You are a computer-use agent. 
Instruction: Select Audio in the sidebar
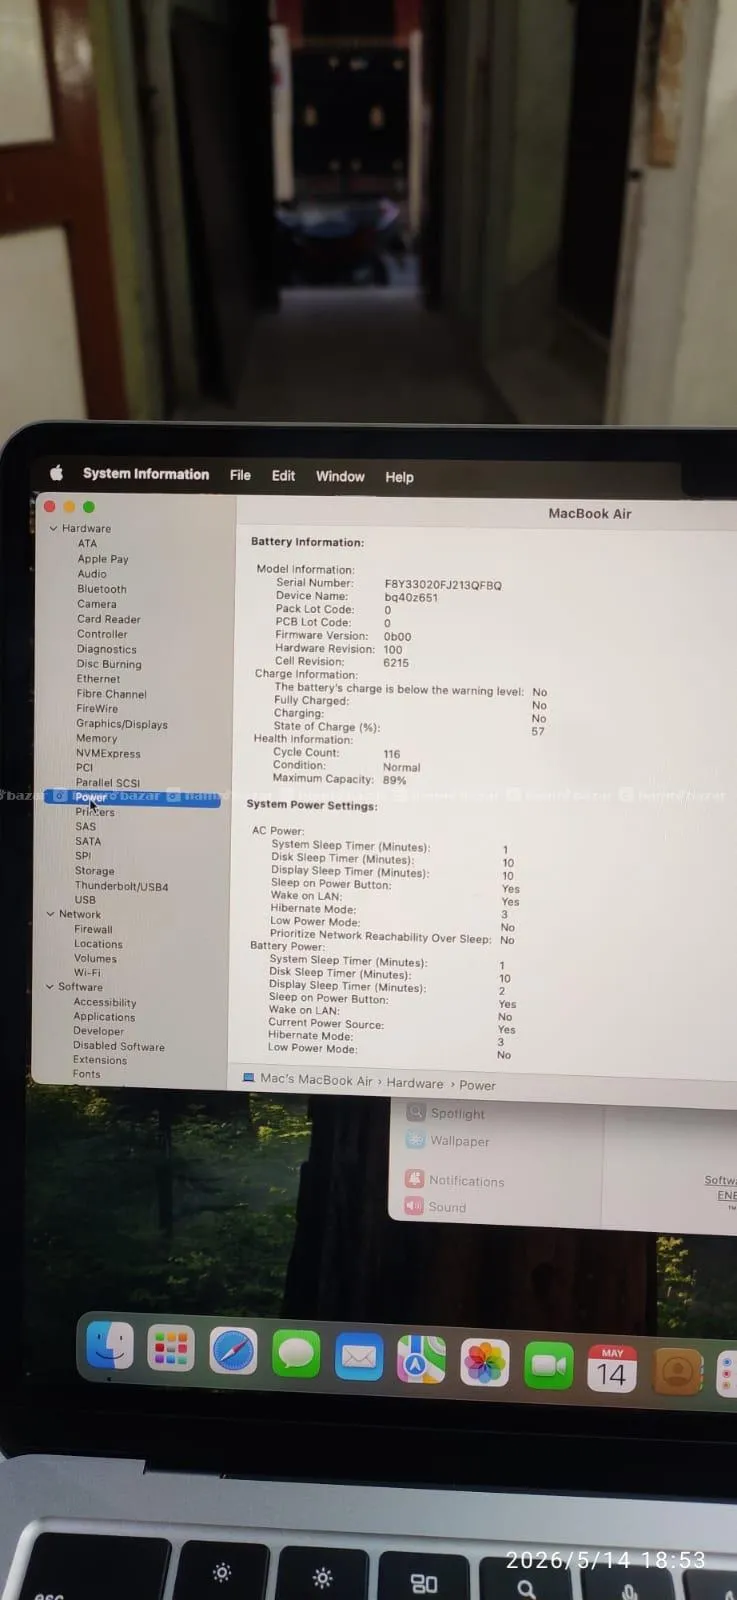coord(92,574)
